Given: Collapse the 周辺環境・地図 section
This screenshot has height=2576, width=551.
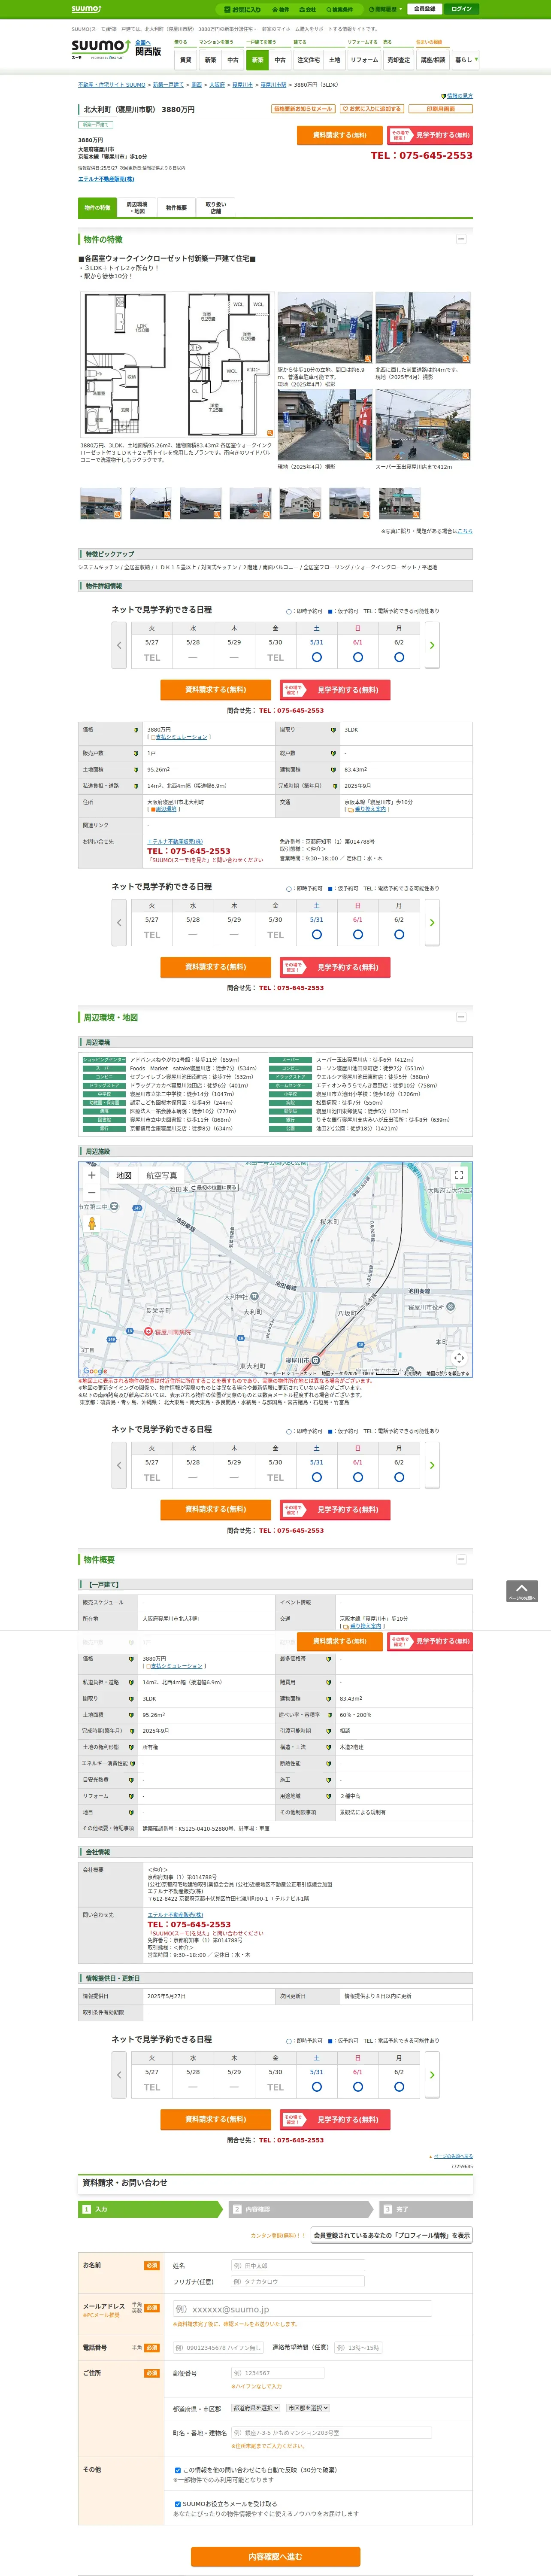Looking at the screenshot, I should click(x=461, y=1017).
